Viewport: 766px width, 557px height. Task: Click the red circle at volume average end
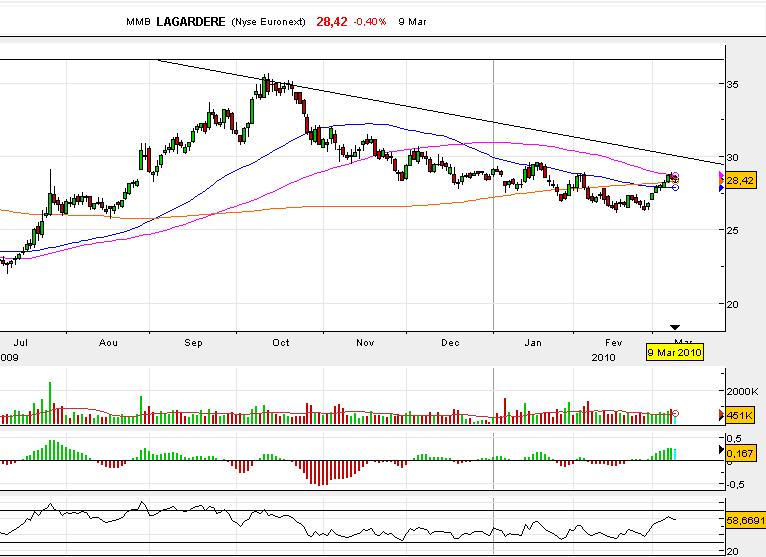pyautogui.click(x=676, y=413)
